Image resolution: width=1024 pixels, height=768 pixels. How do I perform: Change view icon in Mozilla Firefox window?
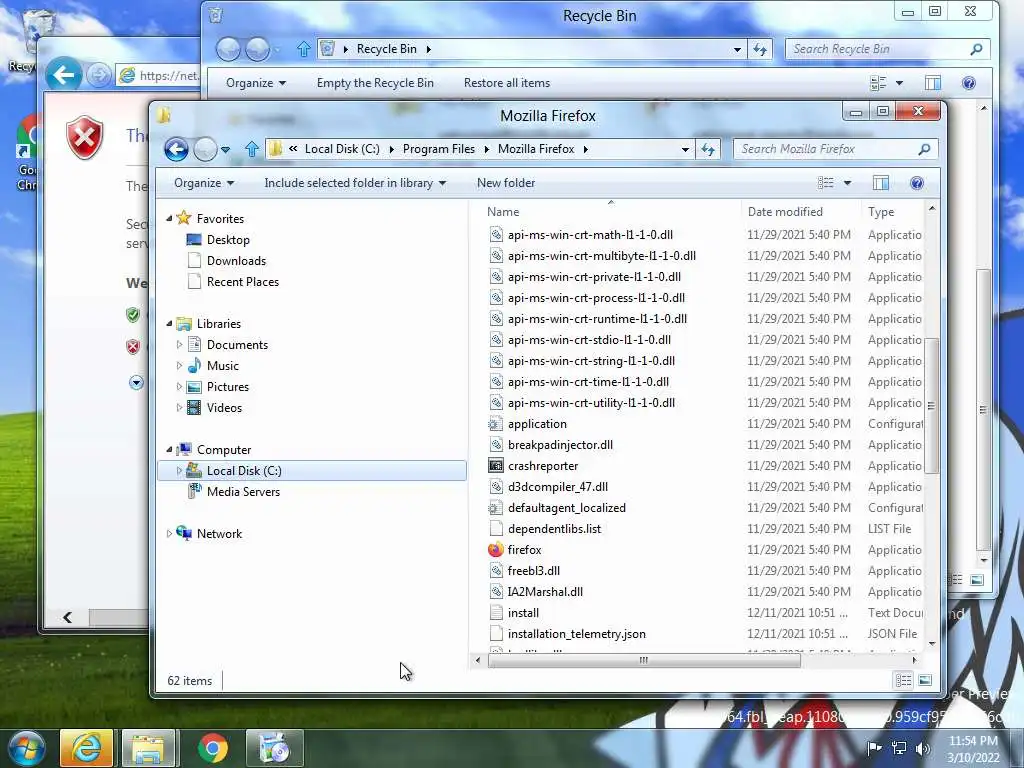(825, 183)
